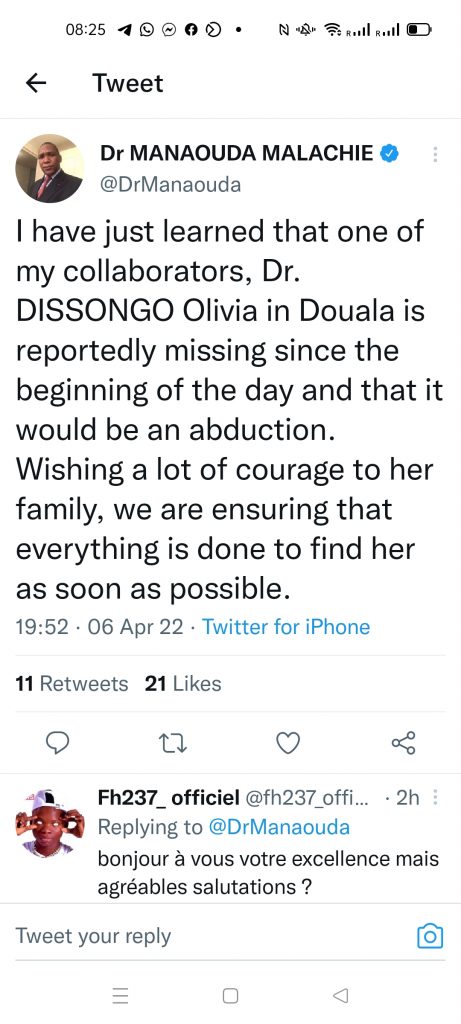
Task: Open camera icon in the reply bar
Action: point(430,936)
